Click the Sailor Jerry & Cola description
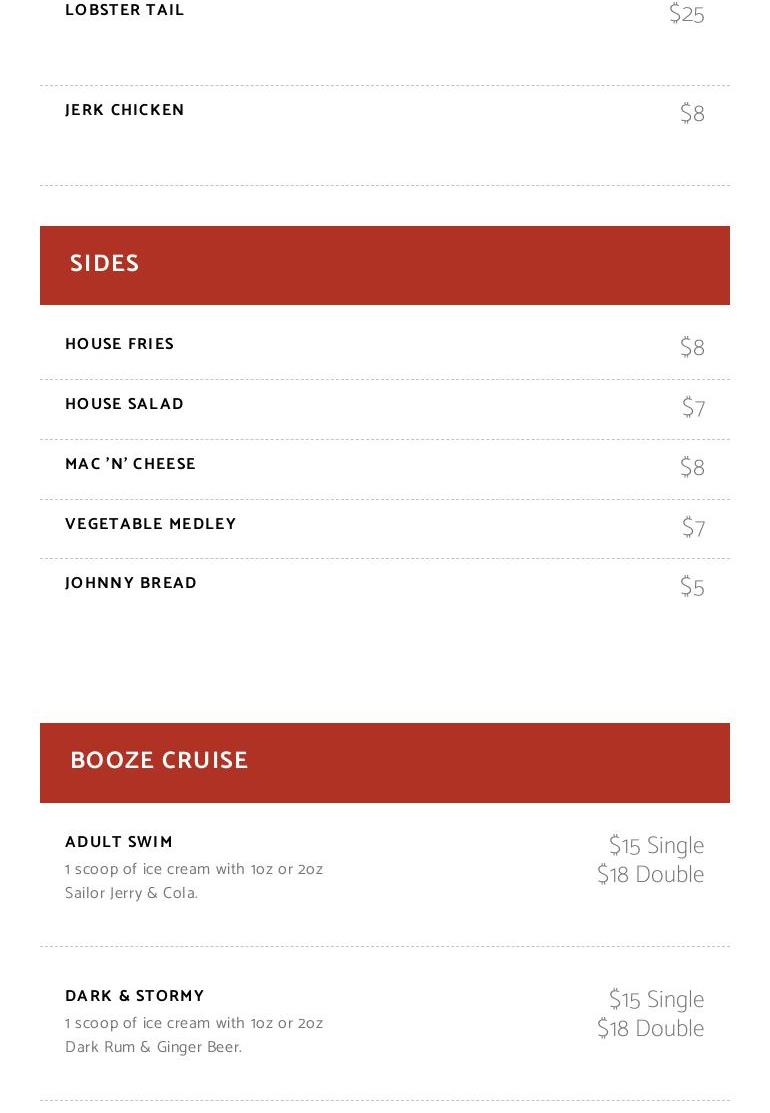Image resolution: width=770 pixels, height=1113 pixels. pyautogui.click(x=132, y=893)
